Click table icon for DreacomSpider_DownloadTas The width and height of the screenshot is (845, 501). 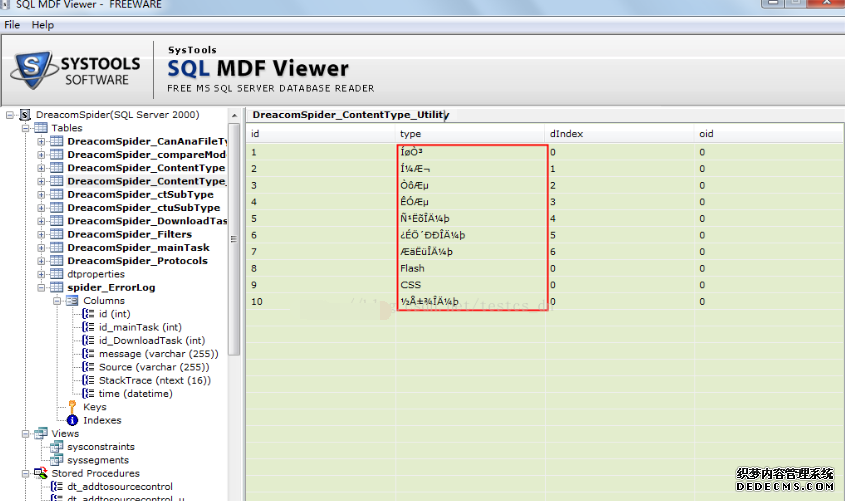point(57,221)
